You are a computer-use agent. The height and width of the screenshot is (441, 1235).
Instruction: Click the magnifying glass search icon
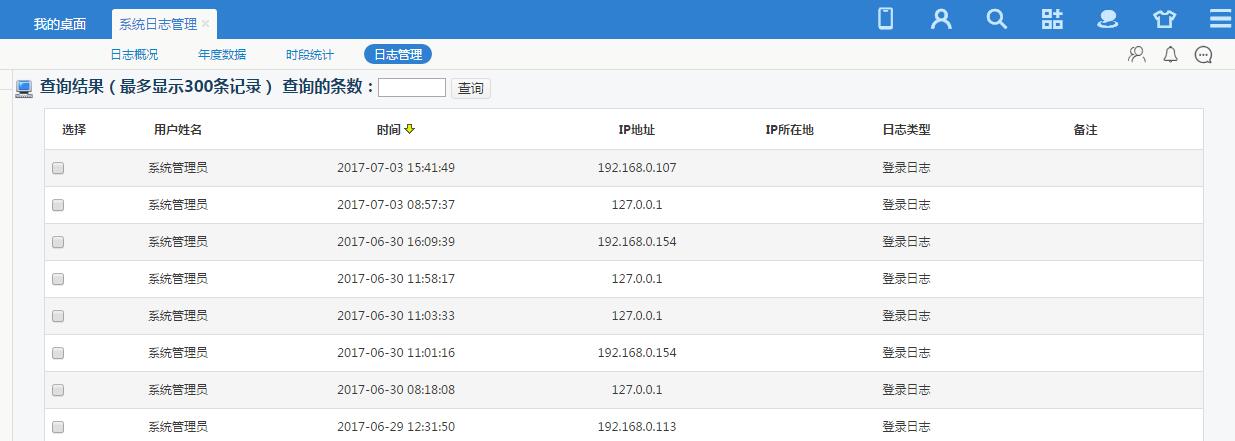coord(996,19)
